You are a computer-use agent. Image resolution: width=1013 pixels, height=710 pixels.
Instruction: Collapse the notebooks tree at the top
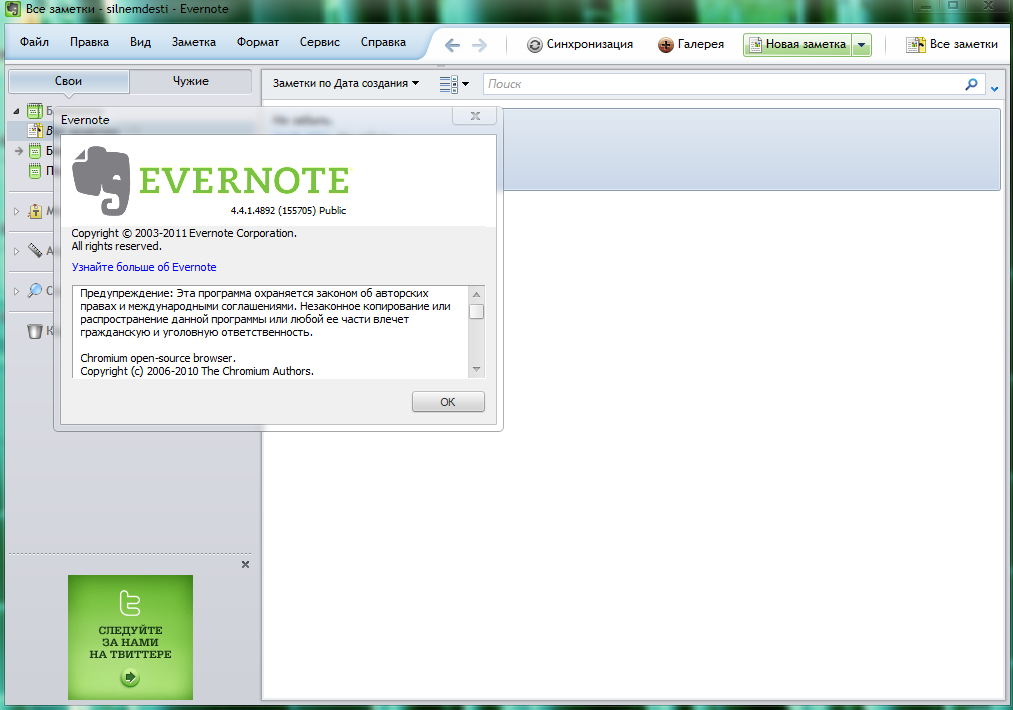pyautogui.click(x=16, y=110)
